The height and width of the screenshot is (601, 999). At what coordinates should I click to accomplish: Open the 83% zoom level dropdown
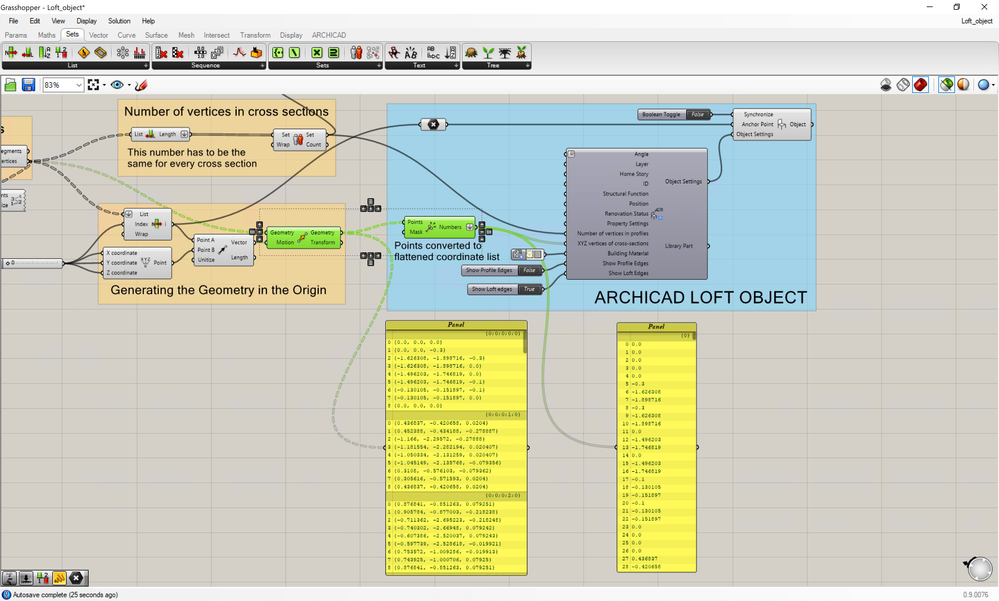(78, 85)
